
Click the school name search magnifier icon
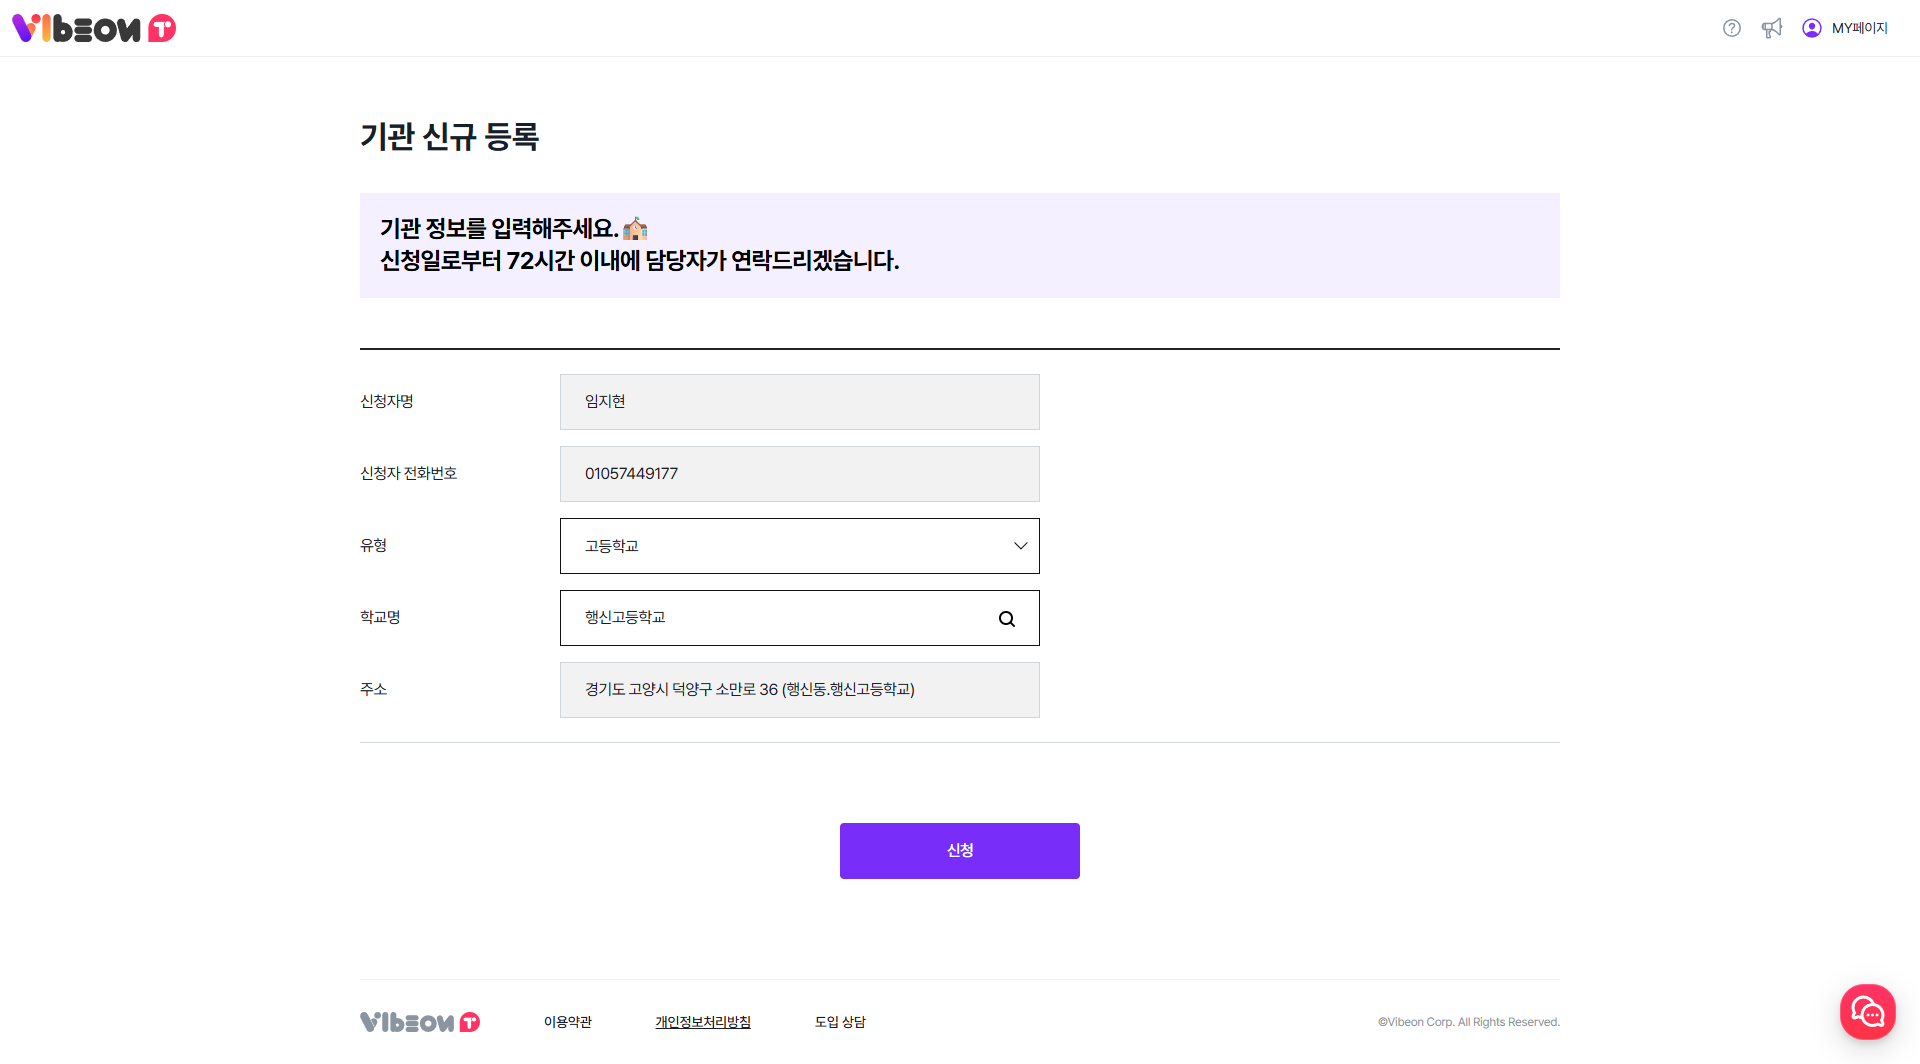tap(1007, 619)
